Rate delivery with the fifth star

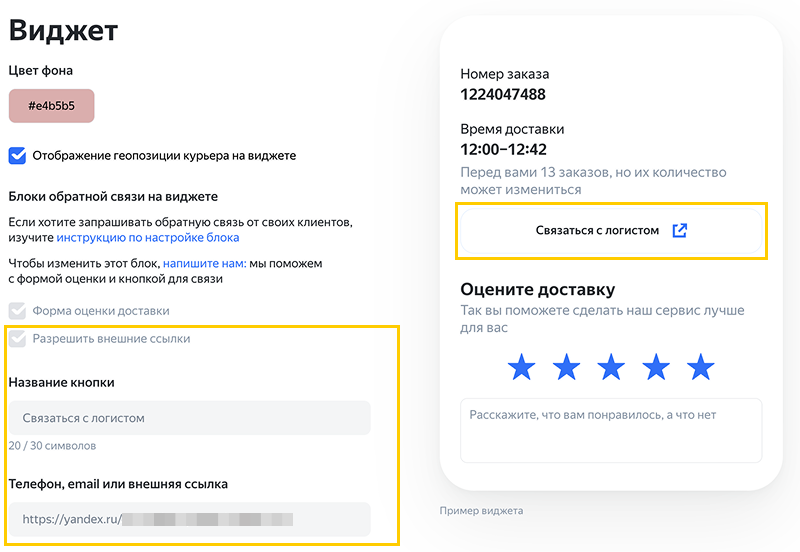point(701,367)
